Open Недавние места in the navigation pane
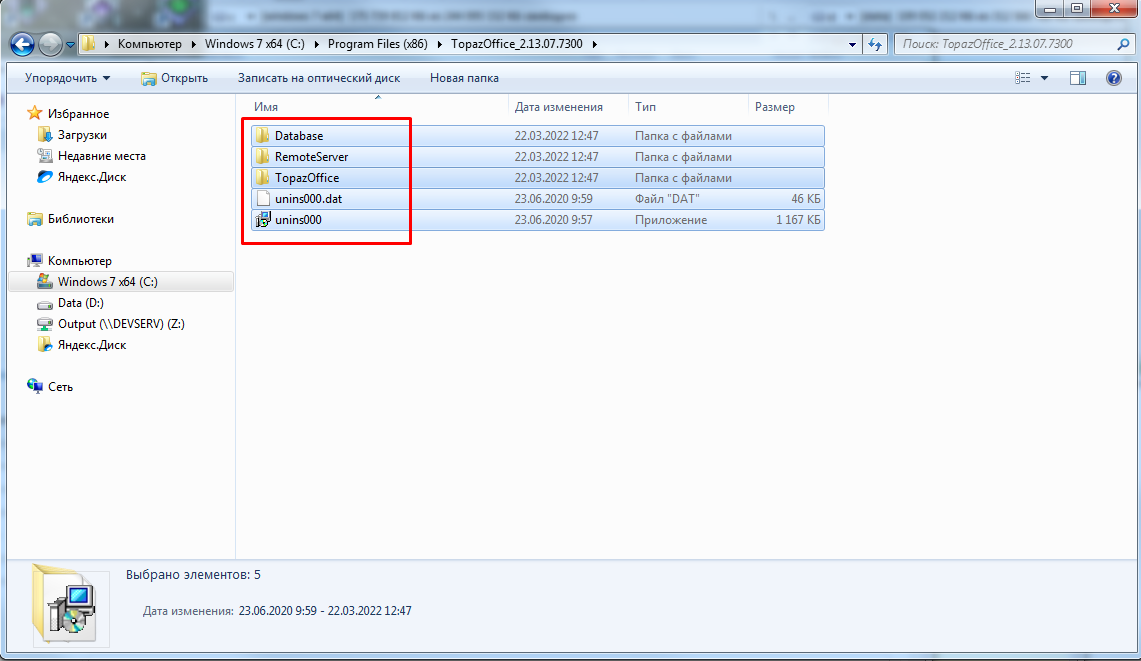This screenshot has height=661, width=1141. [102, 156]
